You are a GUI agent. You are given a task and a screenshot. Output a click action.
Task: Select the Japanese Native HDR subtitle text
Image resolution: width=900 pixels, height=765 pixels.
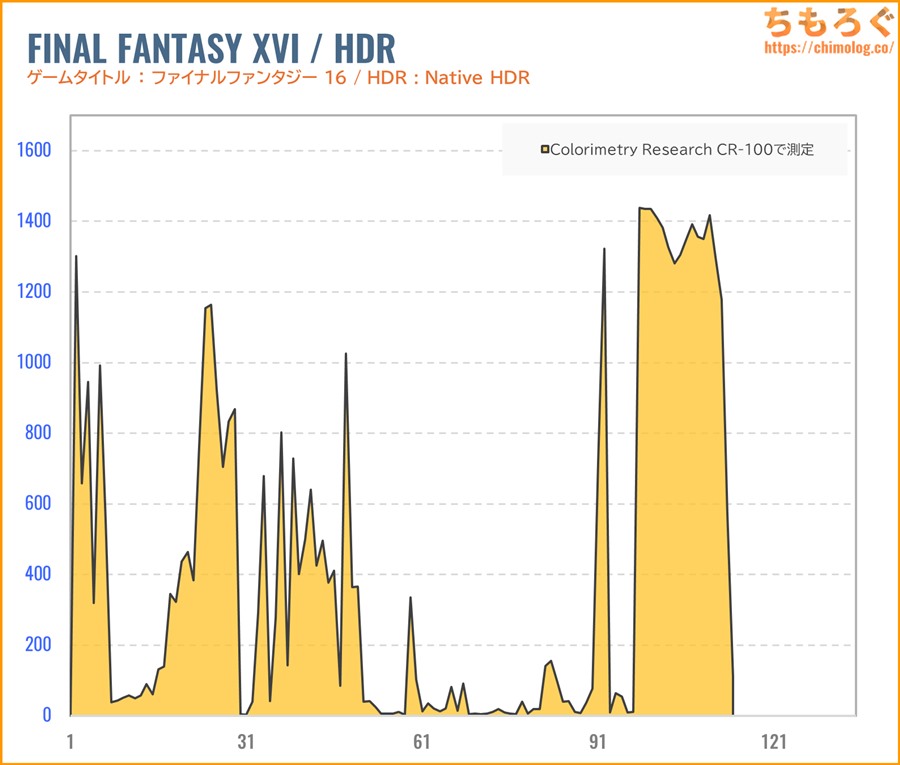point(276,78)
